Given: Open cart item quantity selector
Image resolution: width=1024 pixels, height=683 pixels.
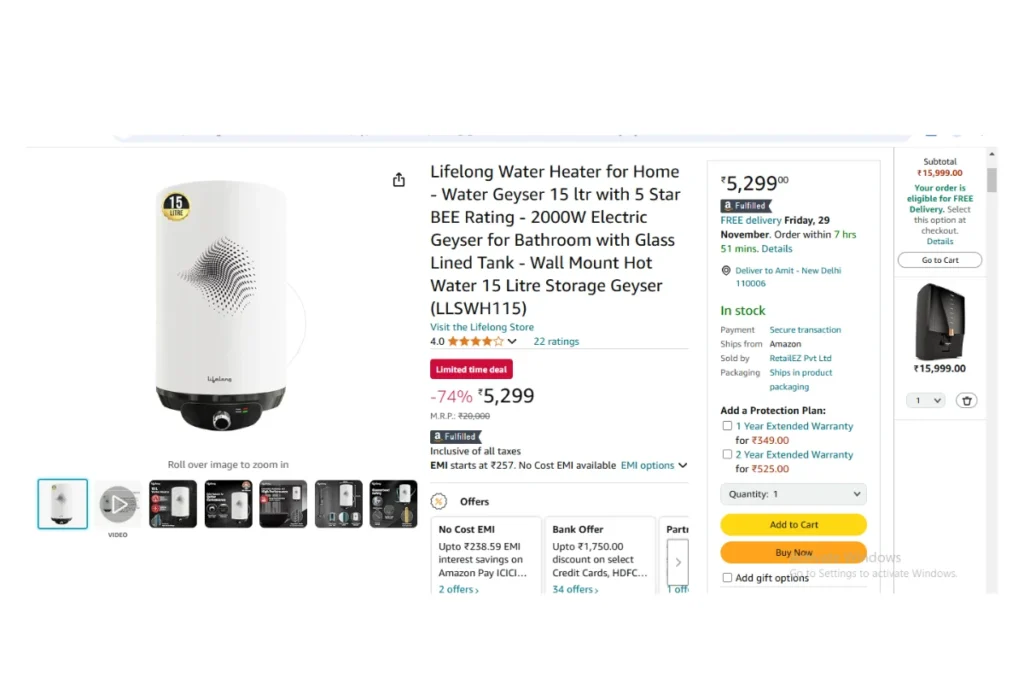Looking at the screenshot, I should tap(925, 400).
